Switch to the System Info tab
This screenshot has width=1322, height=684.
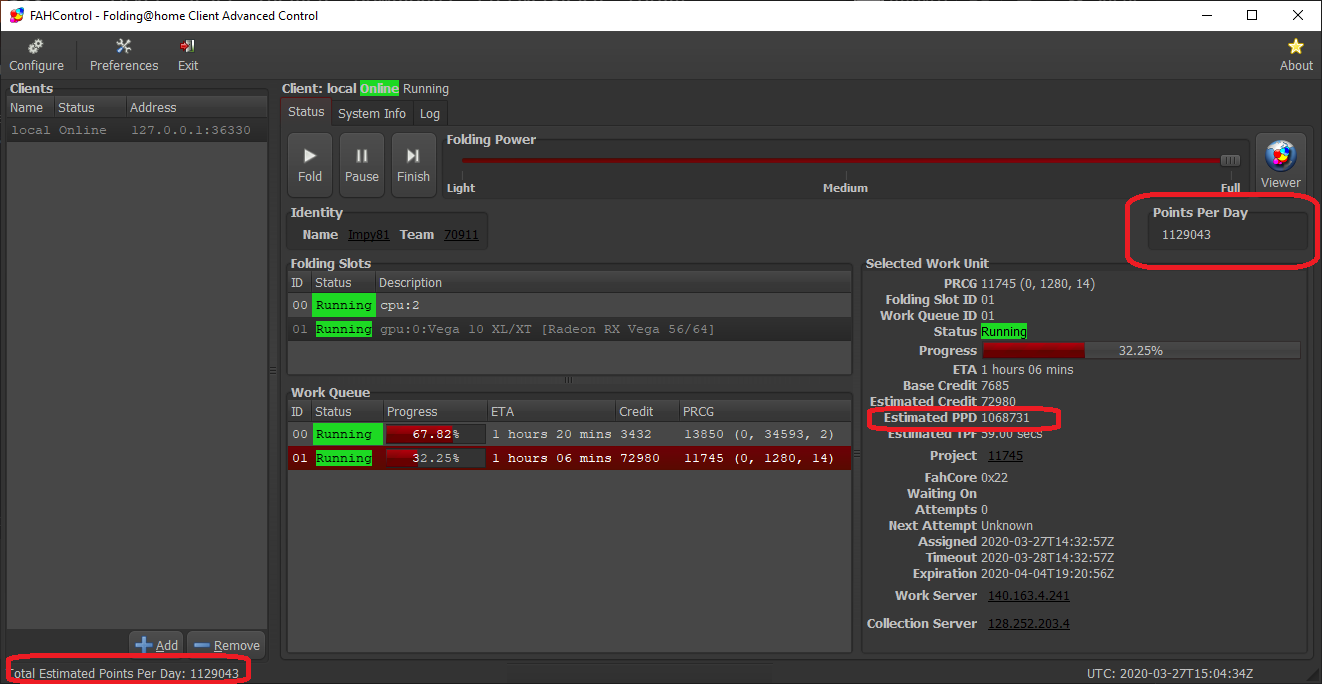(x=372, y=113)
